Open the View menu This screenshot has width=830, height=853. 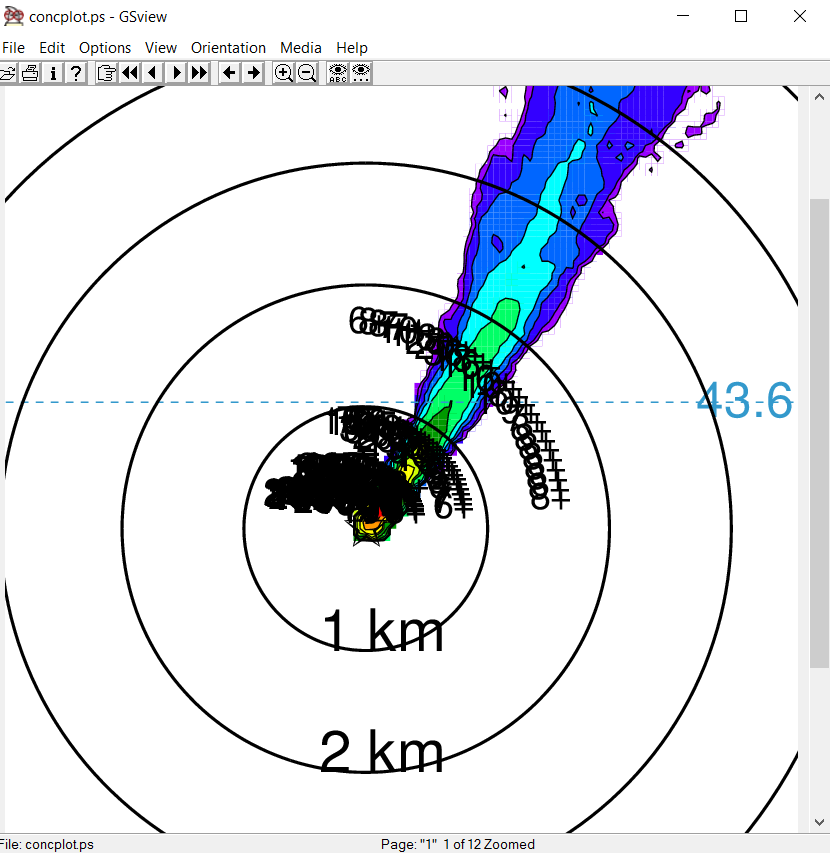tap(160, 48)
